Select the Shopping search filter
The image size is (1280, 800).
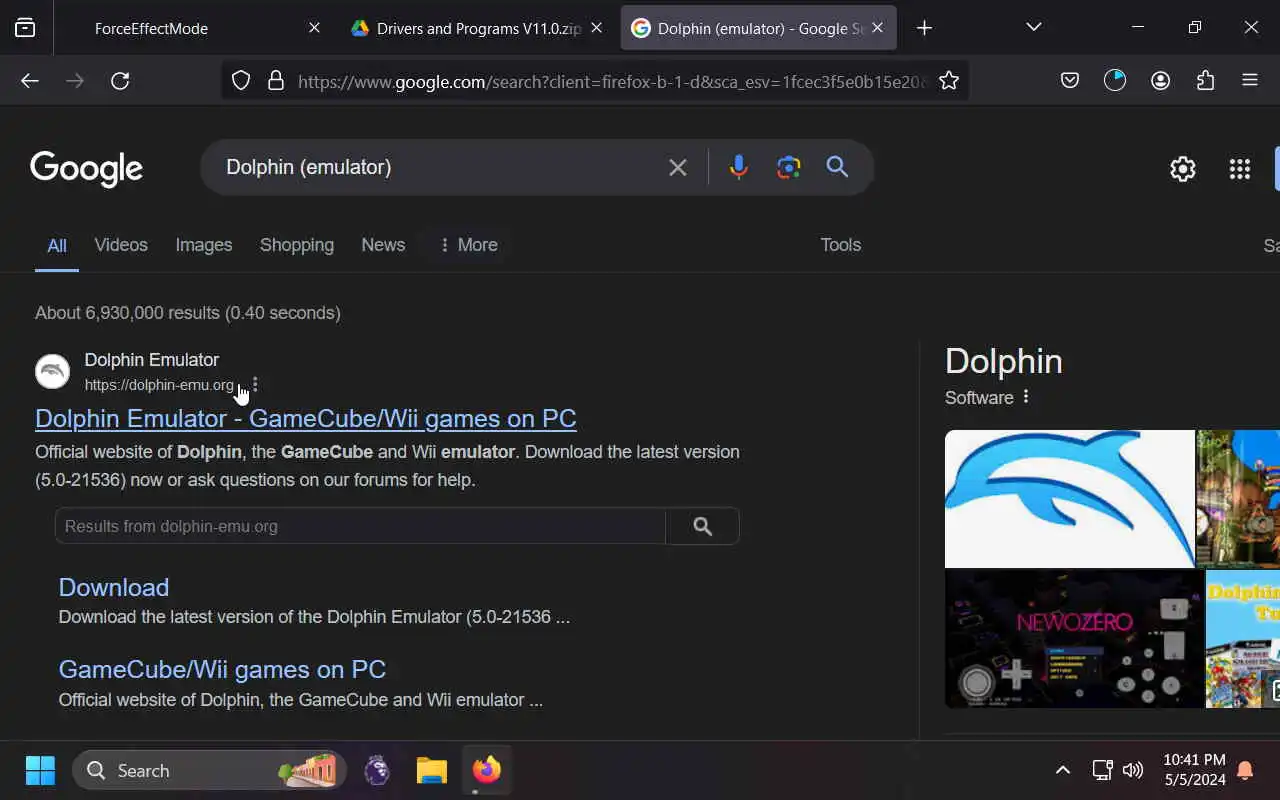click(x=297, y=245)
